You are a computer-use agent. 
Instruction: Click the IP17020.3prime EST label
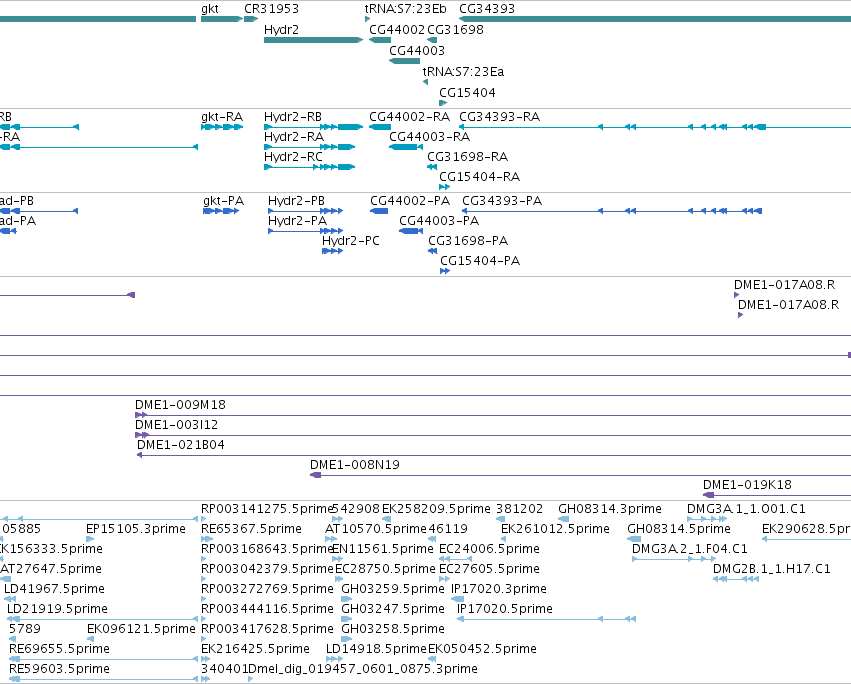(499, 589)
